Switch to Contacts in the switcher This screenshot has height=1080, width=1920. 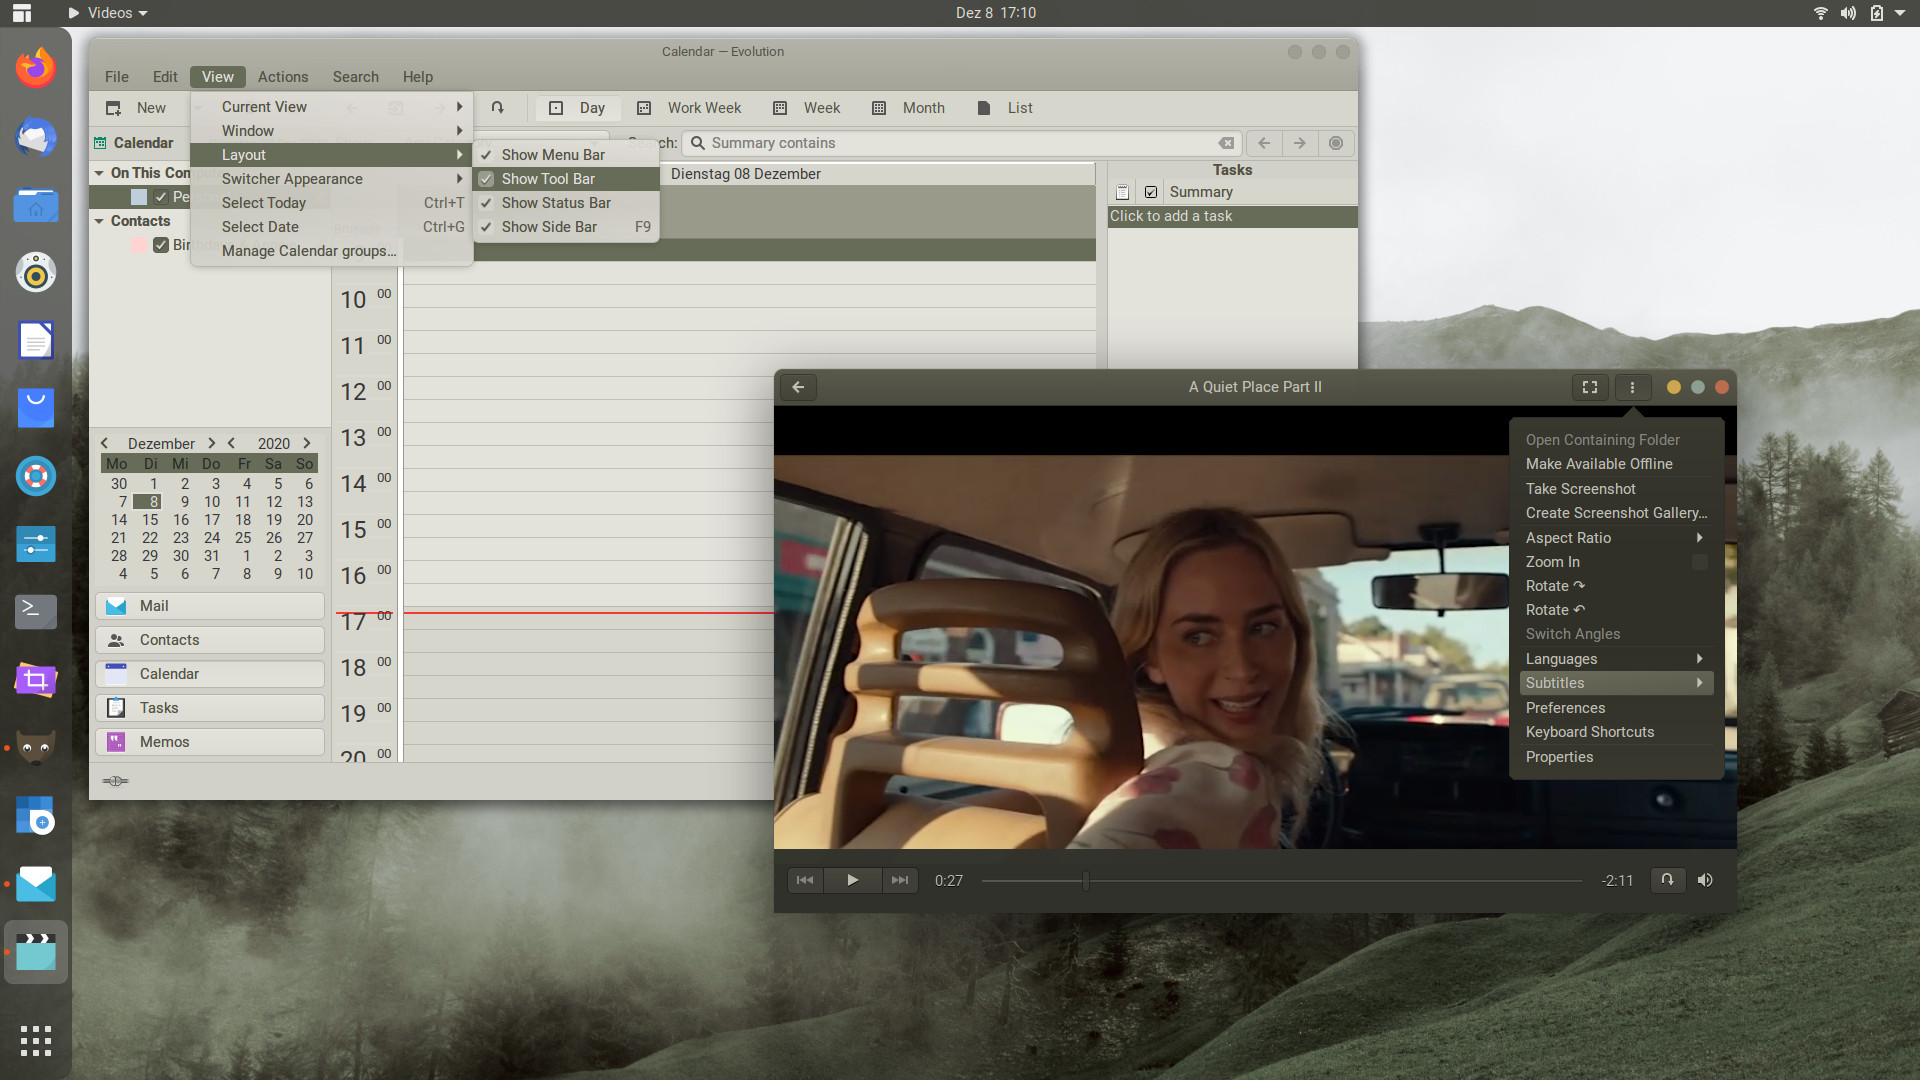[210, 640]
